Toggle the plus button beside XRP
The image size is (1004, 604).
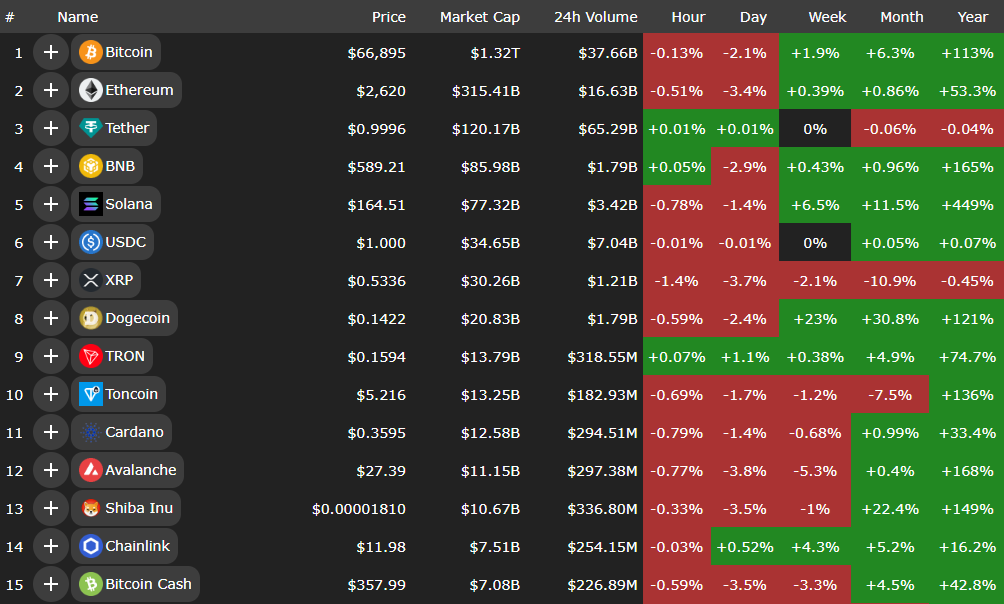[51, 280]
